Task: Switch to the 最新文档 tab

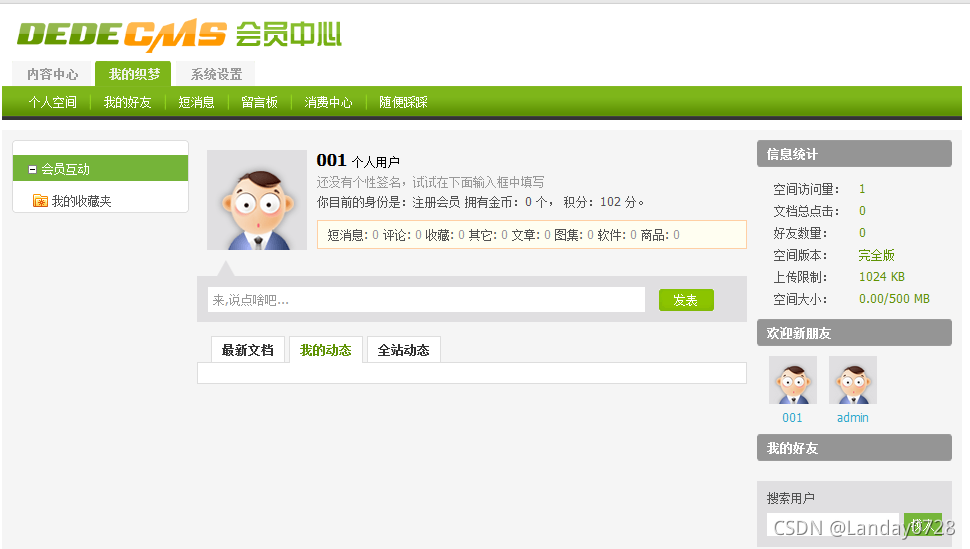Action: (247, 350)
